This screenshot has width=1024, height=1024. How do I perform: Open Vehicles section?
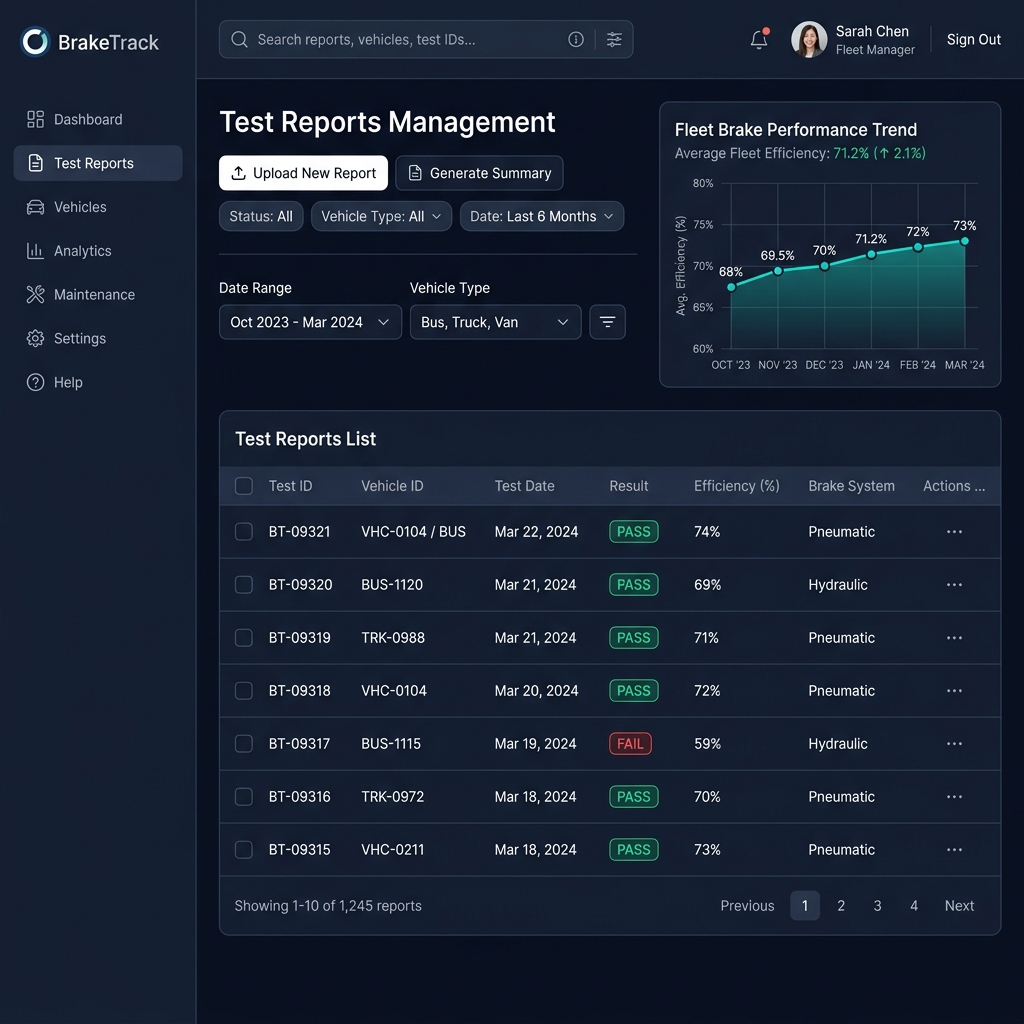point(98,207)
